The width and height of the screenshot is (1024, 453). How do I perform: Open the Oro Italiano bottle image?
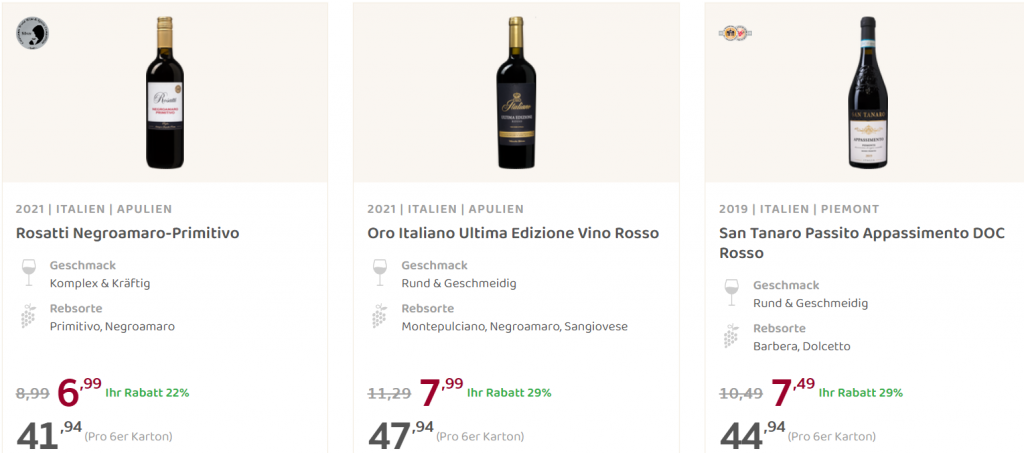click(516, 92)
